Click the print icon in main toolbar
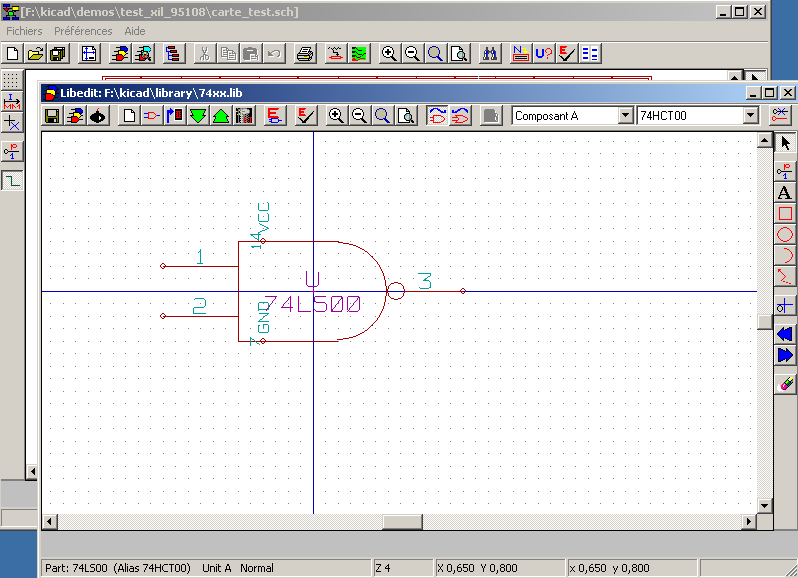The height and width of the screenshot is (578, 798). tap(306, 54)
